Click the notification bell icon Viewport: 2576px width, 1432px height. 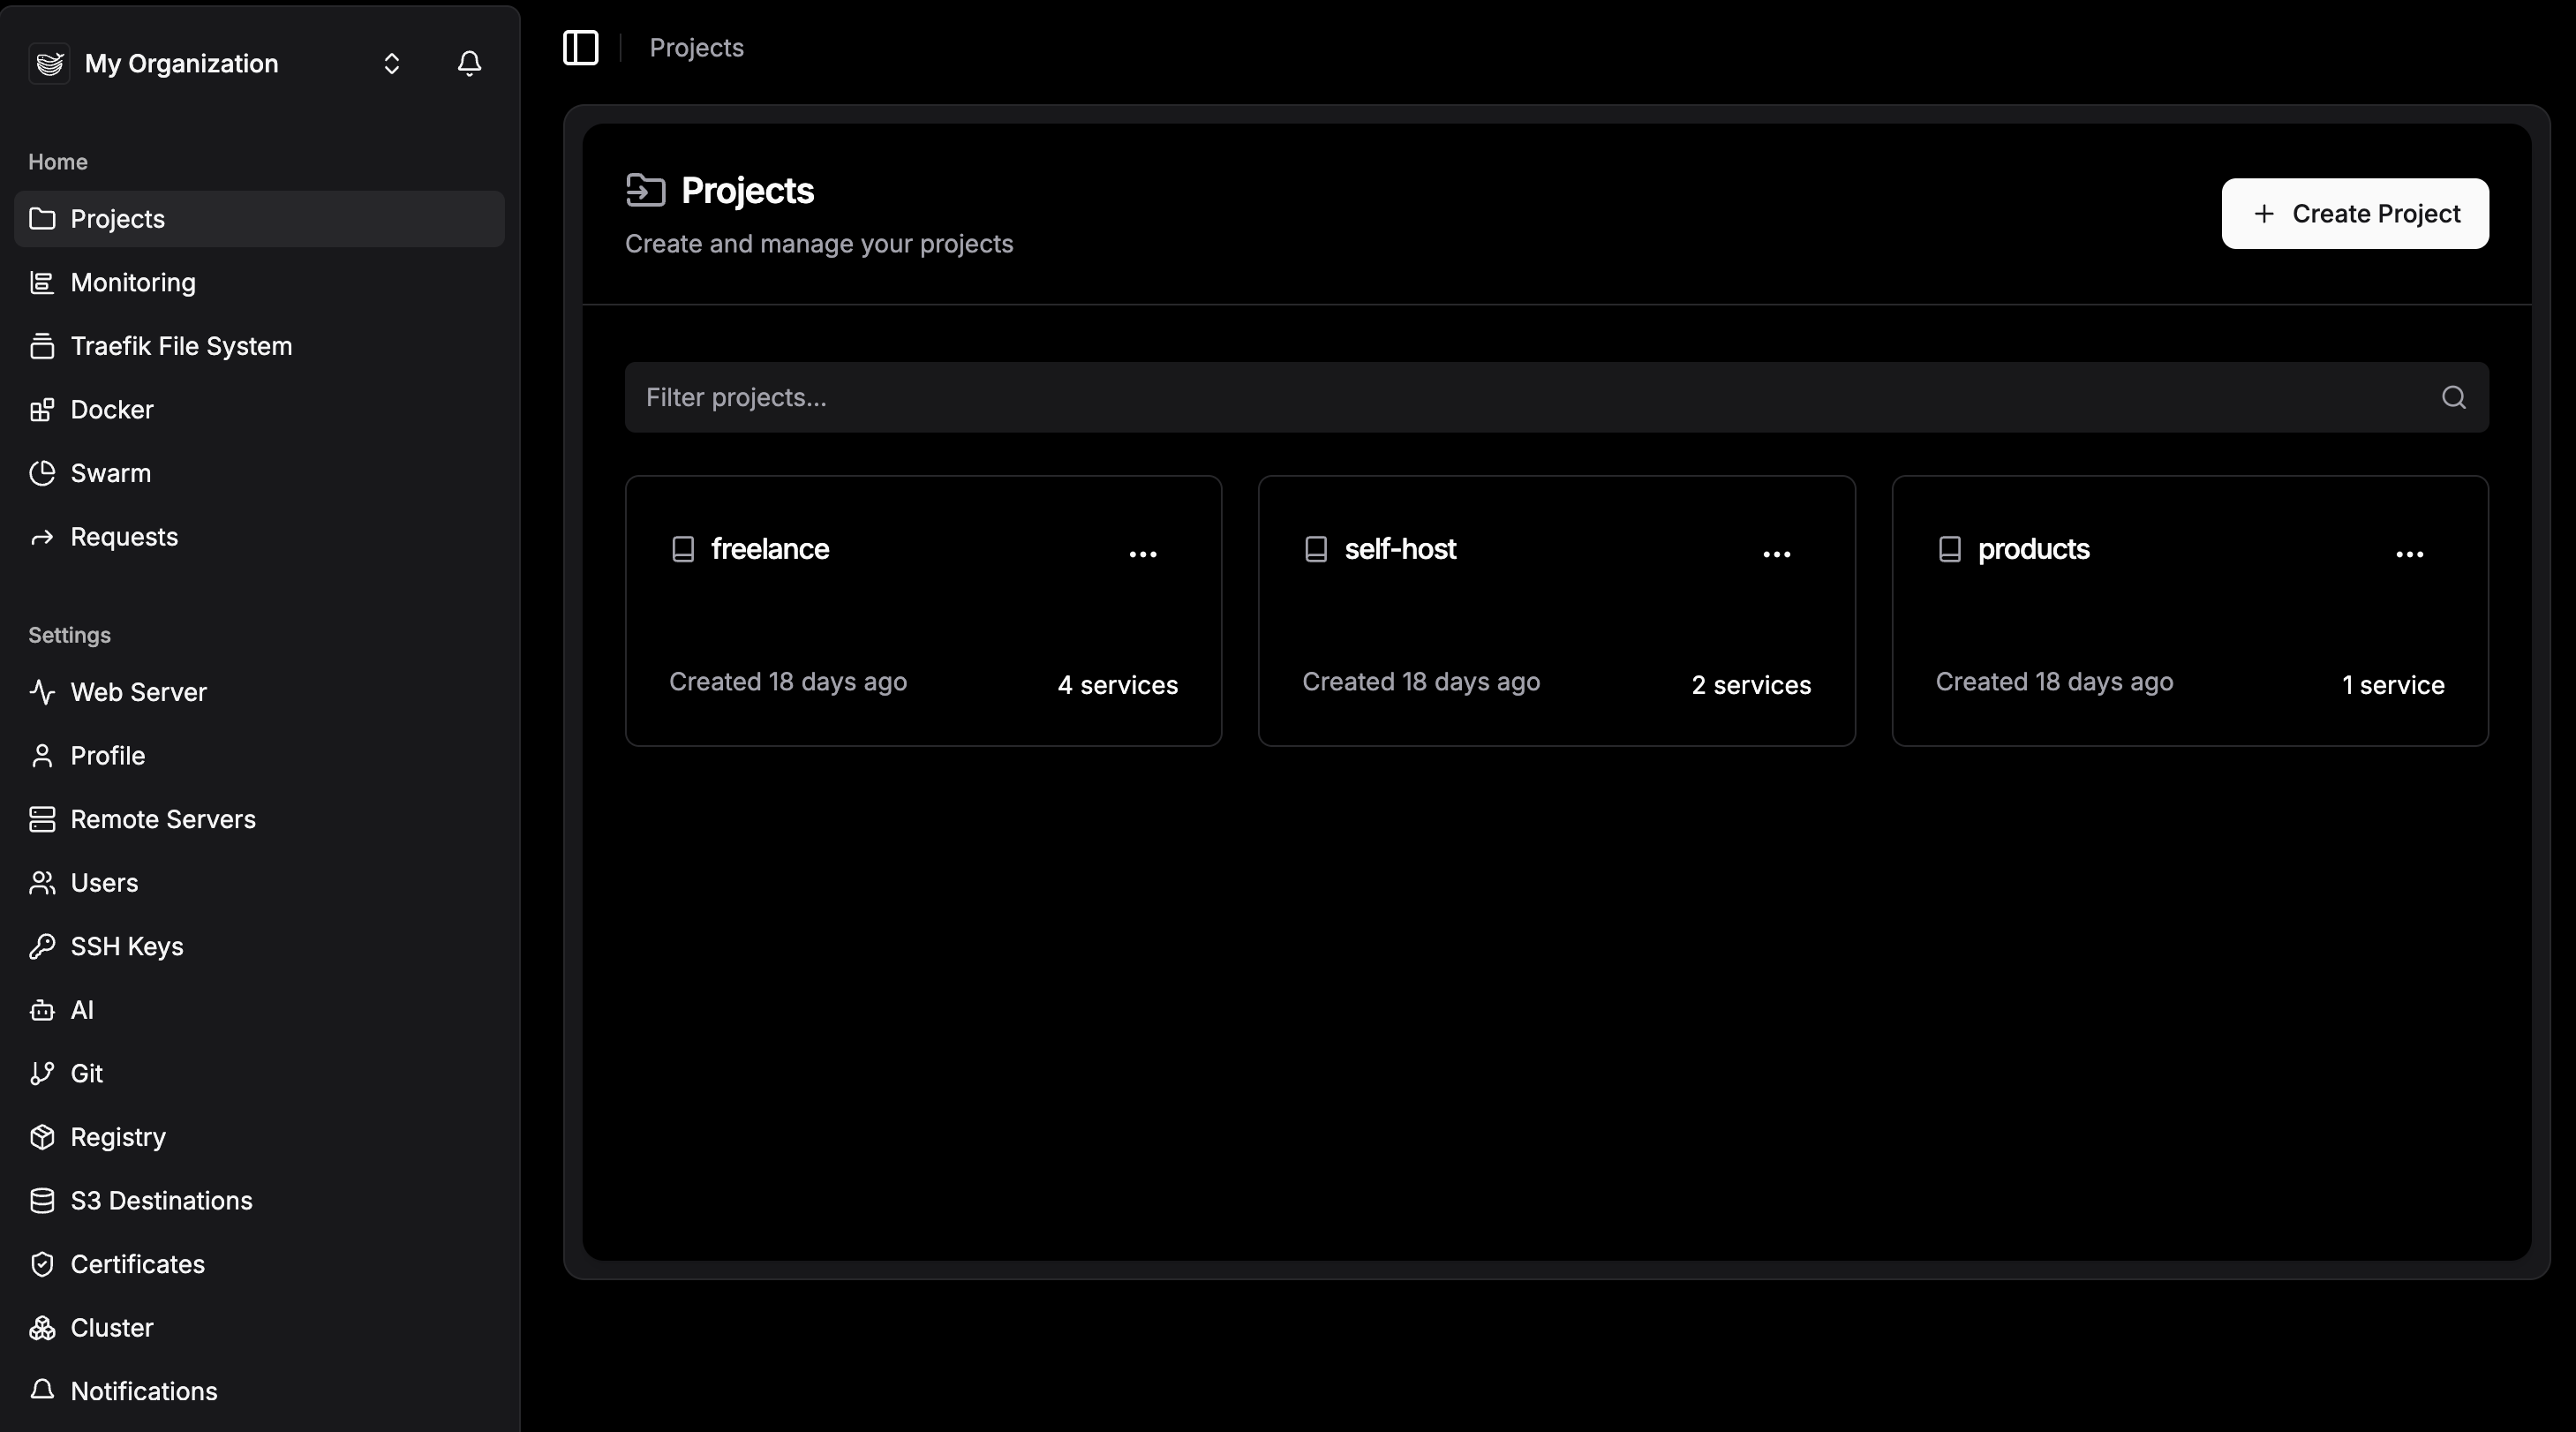(x=469, y=64)
